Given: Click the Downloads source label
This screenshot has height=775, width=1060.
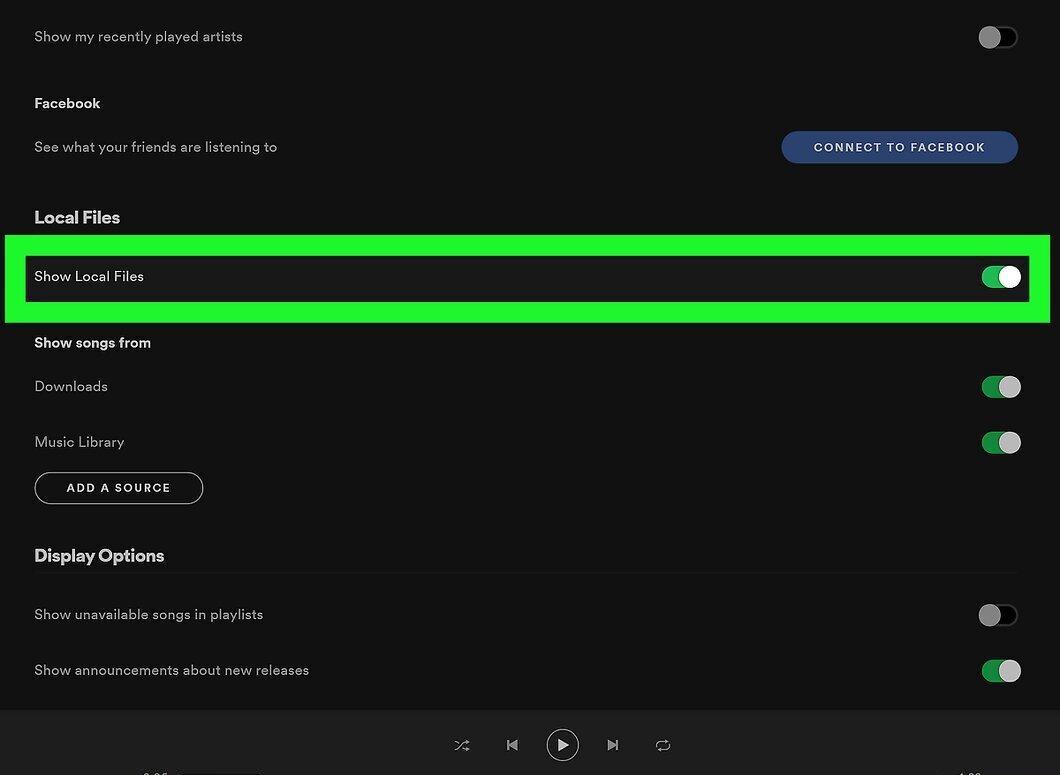Looking at the screenshot, I should pos(71,386).
